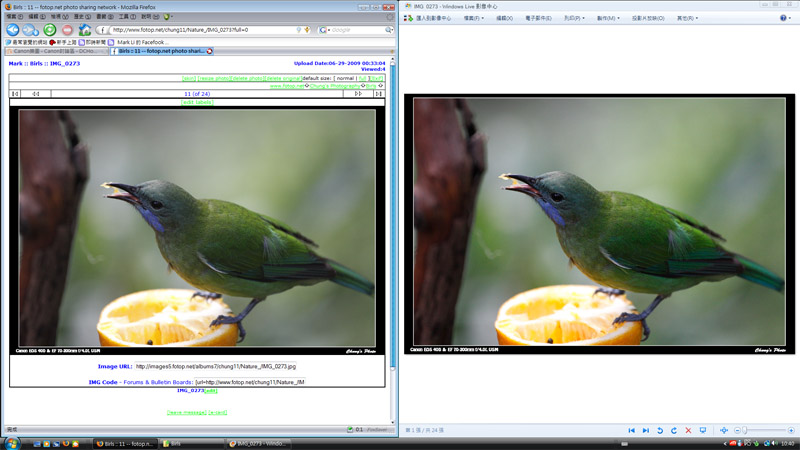Click the search magnifier in Firefox search box
Screen dimensions: 800x450
coord(389,30)
